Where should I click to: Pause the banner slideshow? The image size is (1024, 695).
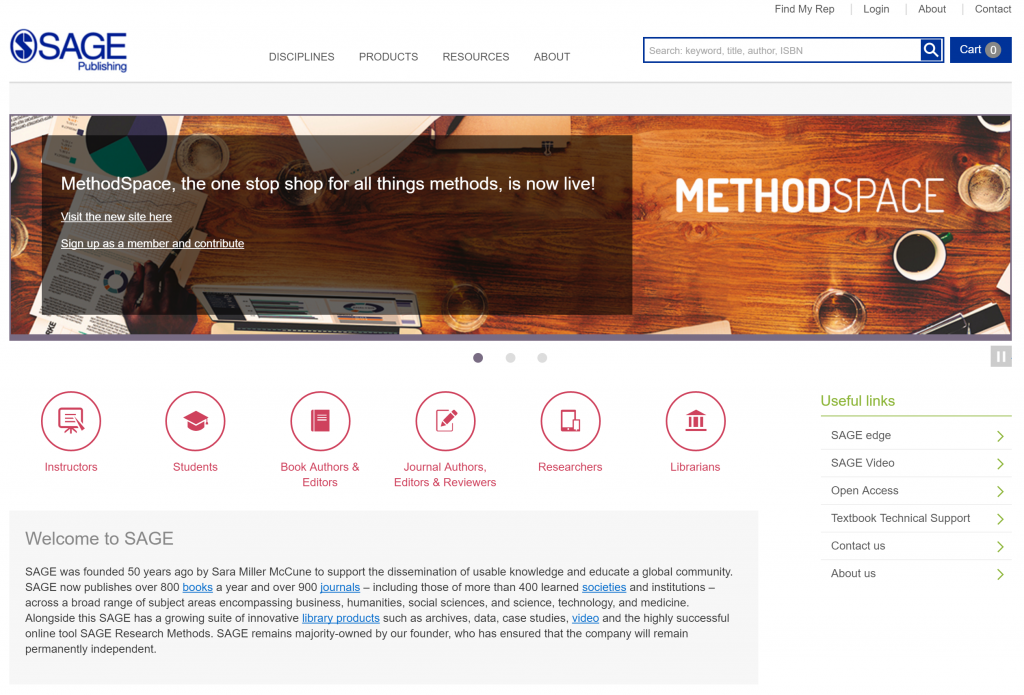pos(1000,357)
